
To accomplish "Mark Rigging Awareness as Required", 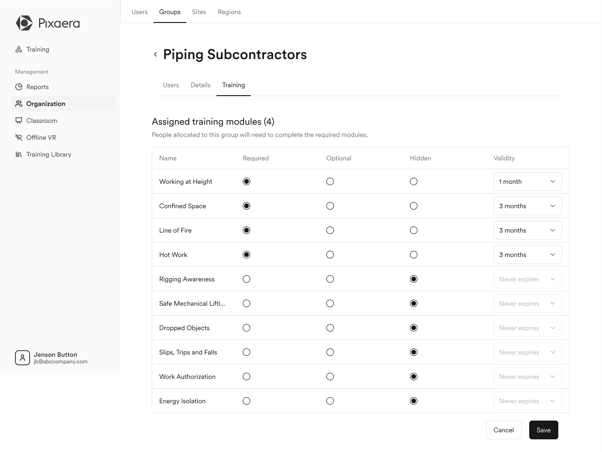I will [x=246, y=279].
